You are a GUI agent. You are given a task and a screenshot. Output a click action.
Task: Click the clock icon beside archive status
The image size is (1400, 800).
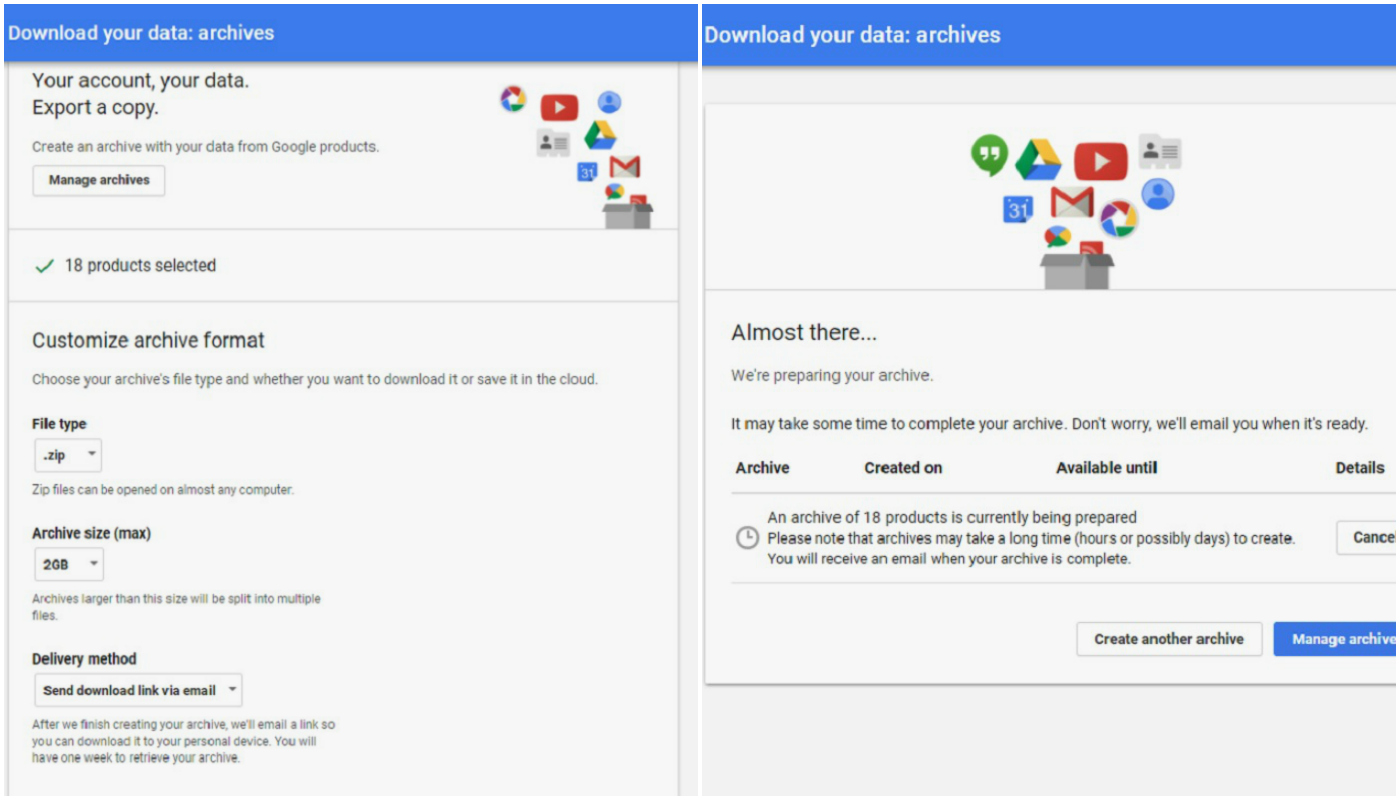point(747,538)
